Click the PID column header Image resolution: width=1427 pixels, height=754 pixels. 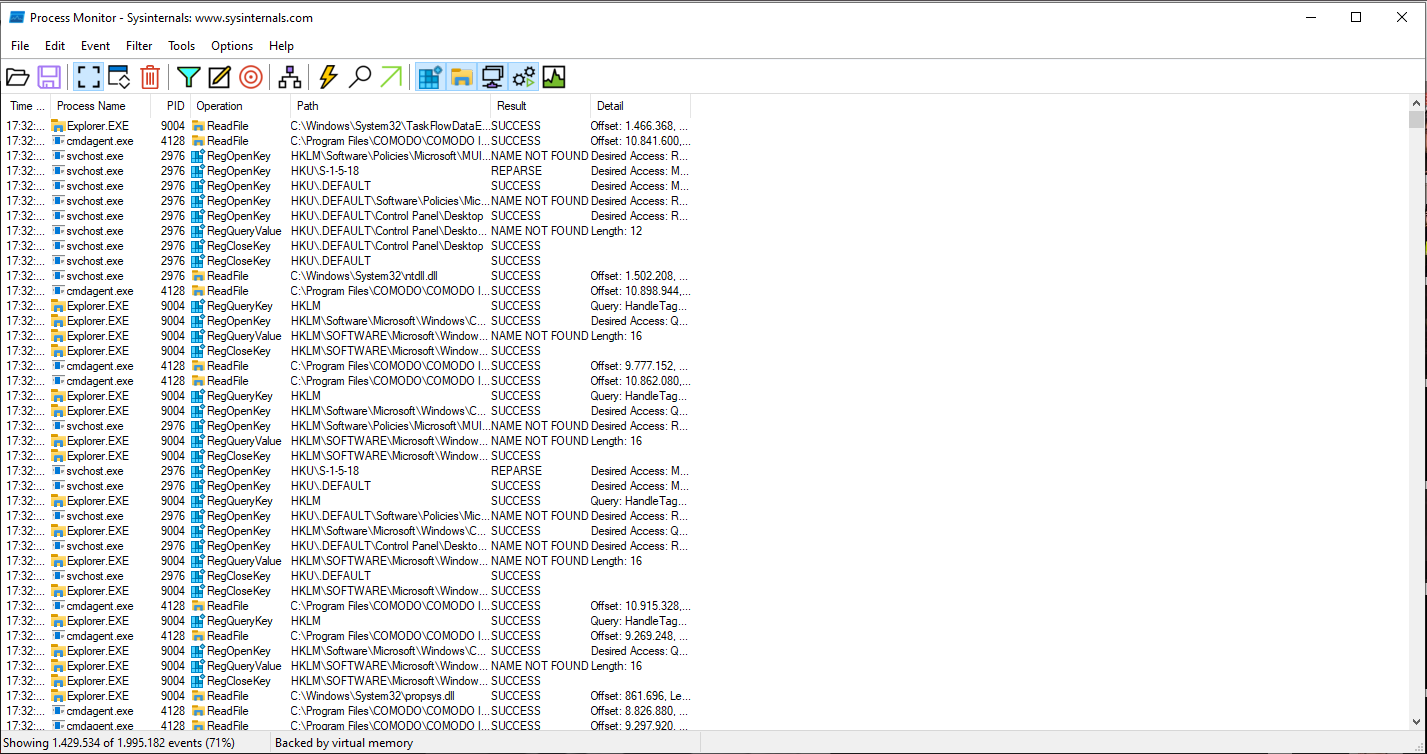point(171,106)
